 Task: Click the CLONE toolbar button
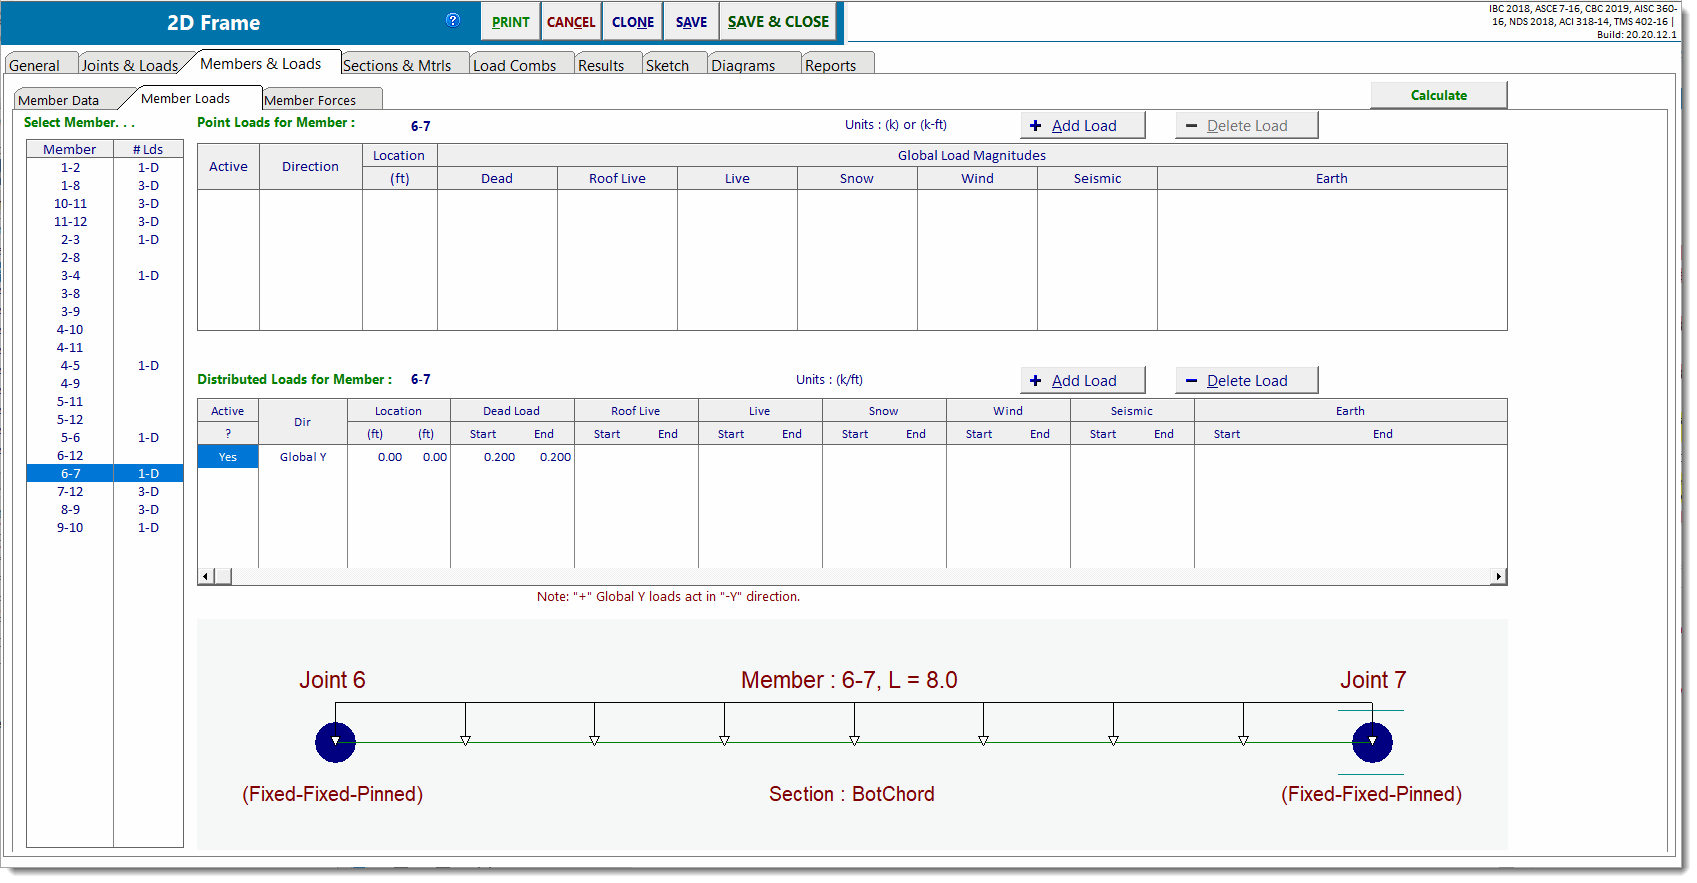pos(633,22)
